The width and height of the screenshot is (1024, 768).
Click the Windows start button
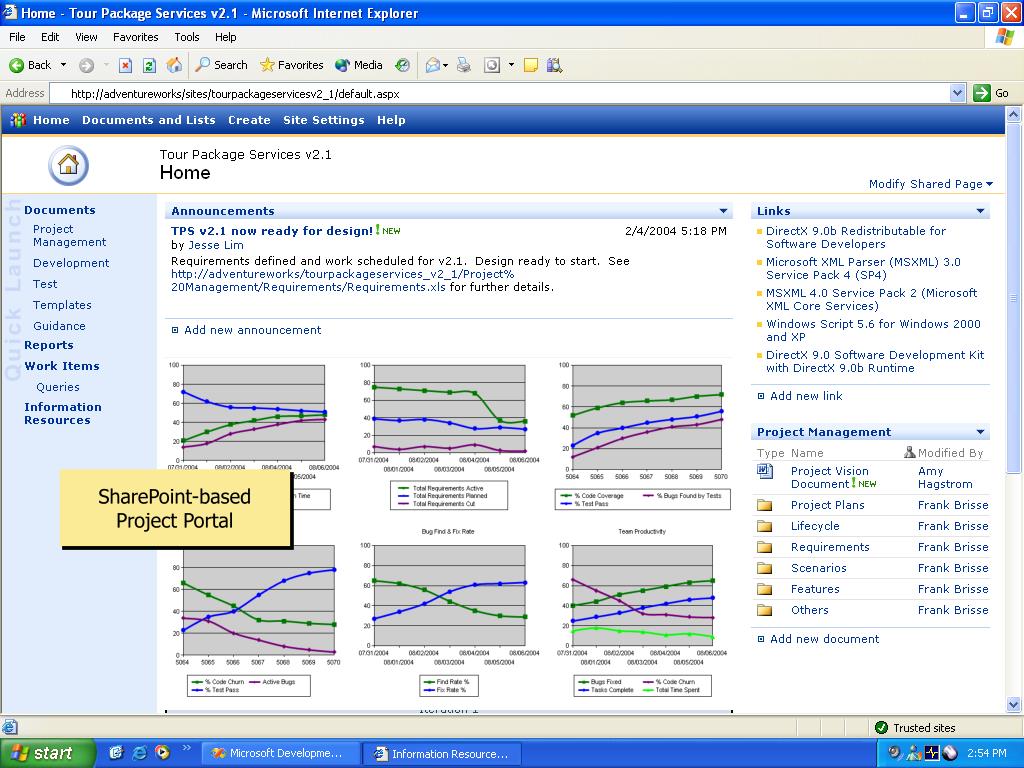[x=48, y=753]
